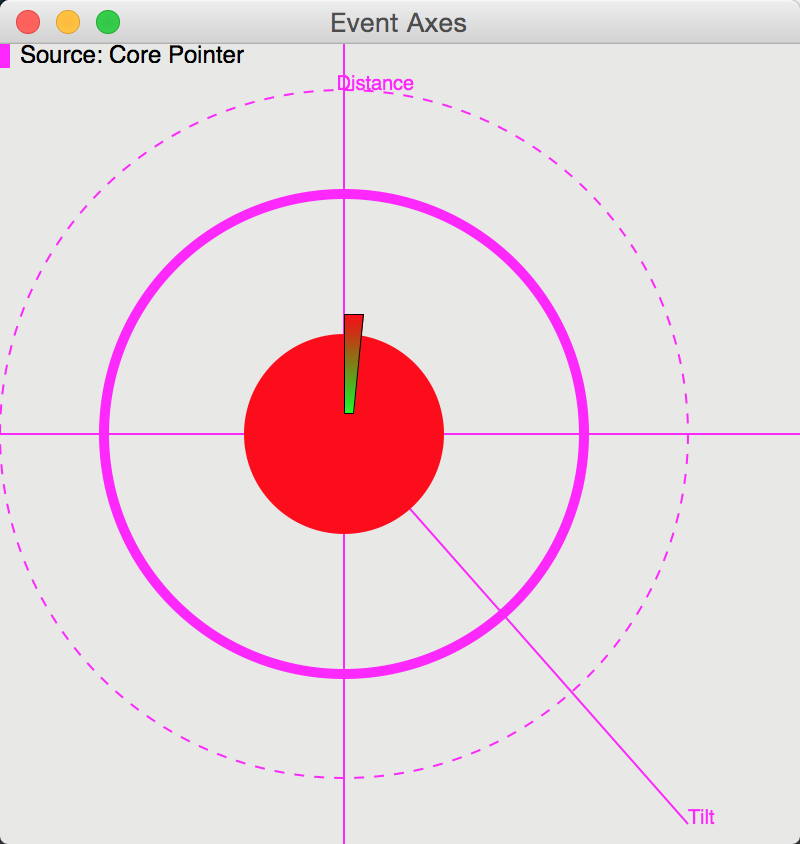This screenshot has width=800, height=844.
Task: Click the red filled circle at center
Action: 344,434
